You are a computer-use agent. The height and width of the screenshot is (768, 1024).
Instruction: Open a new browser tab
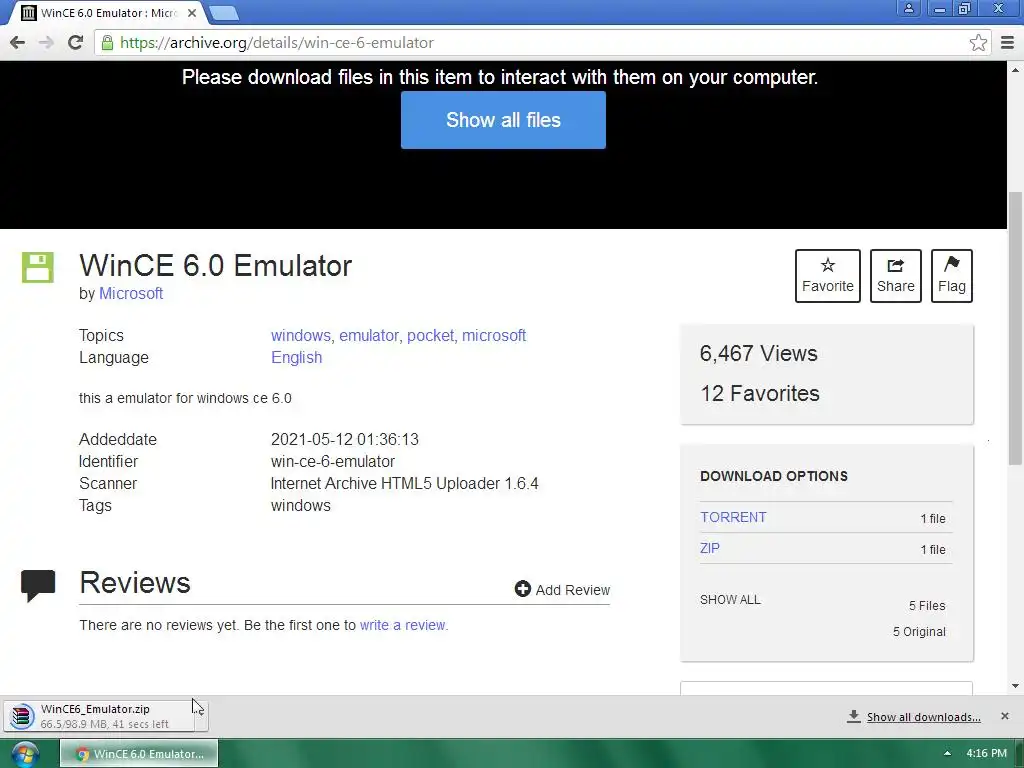(x=224, y=12)
